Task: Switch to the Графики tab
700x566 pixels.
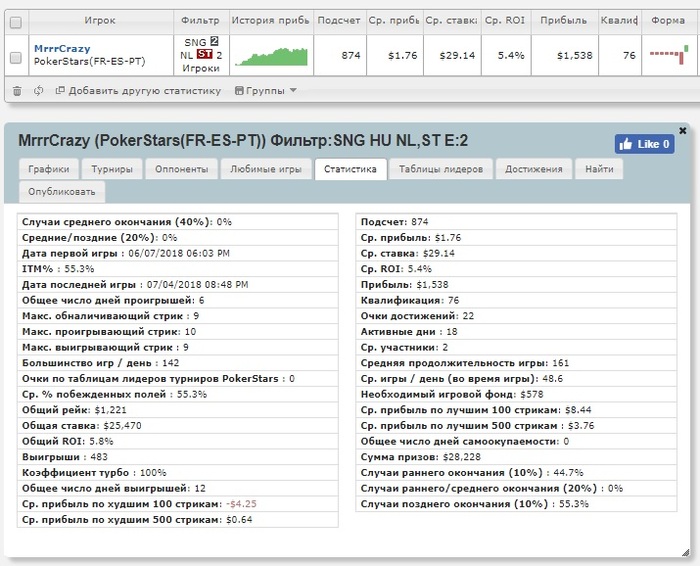Action: (49, 169)
